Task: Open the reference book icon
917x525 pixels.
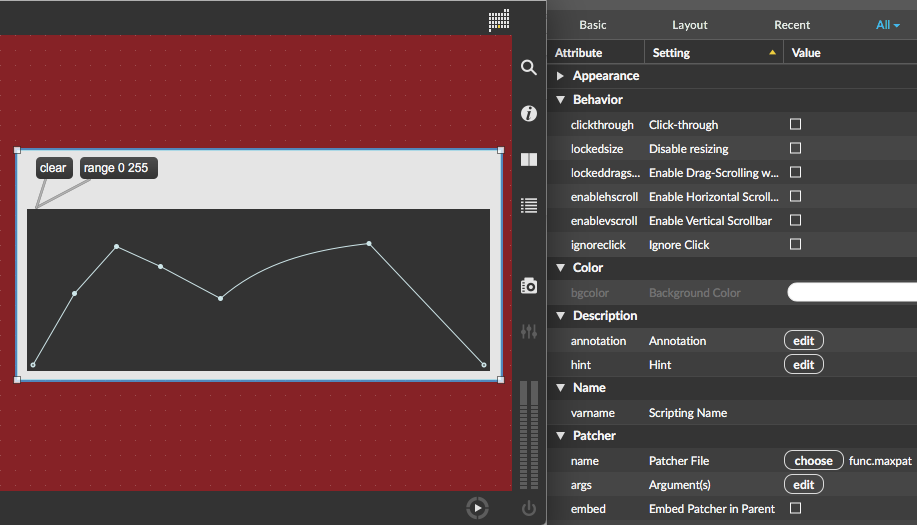Action: pyautogui.click(x=529, y=160)
